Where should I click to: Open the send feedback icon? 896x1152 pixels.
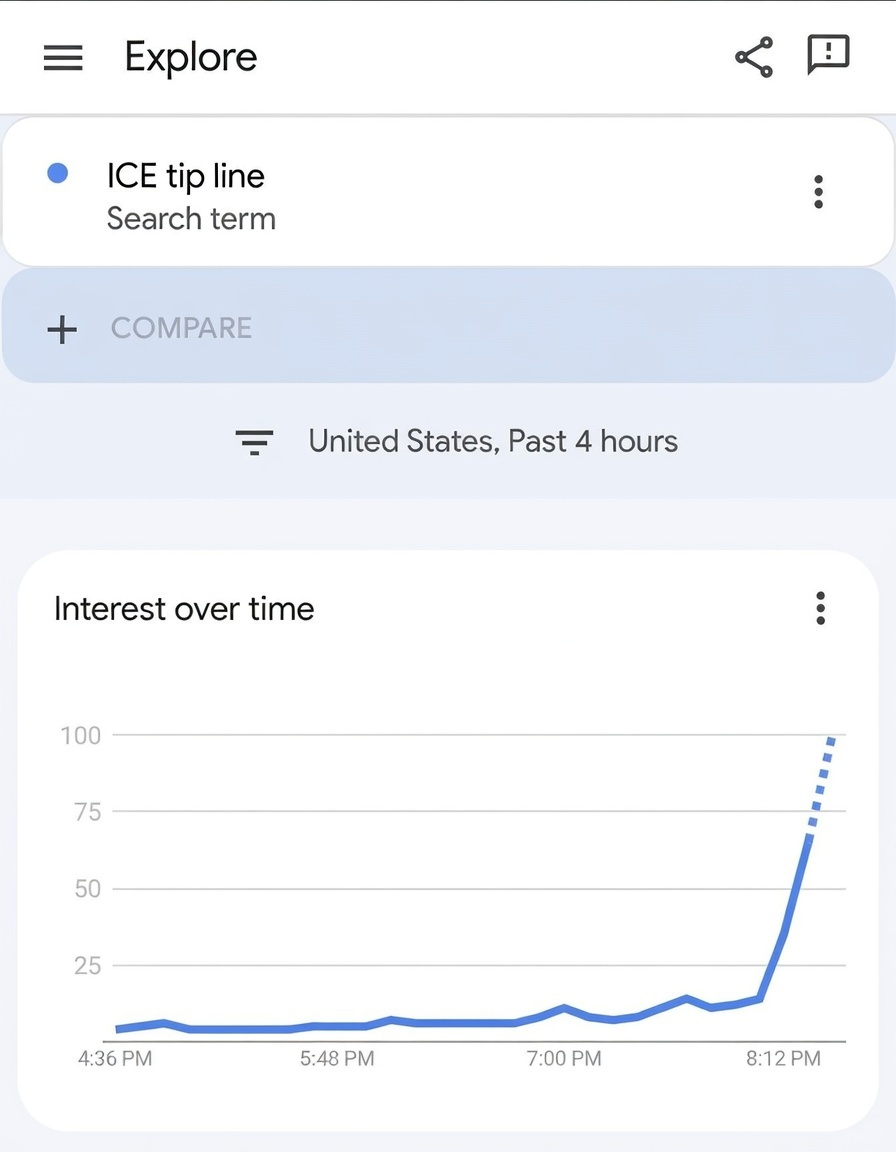click(x=828, y=55)
